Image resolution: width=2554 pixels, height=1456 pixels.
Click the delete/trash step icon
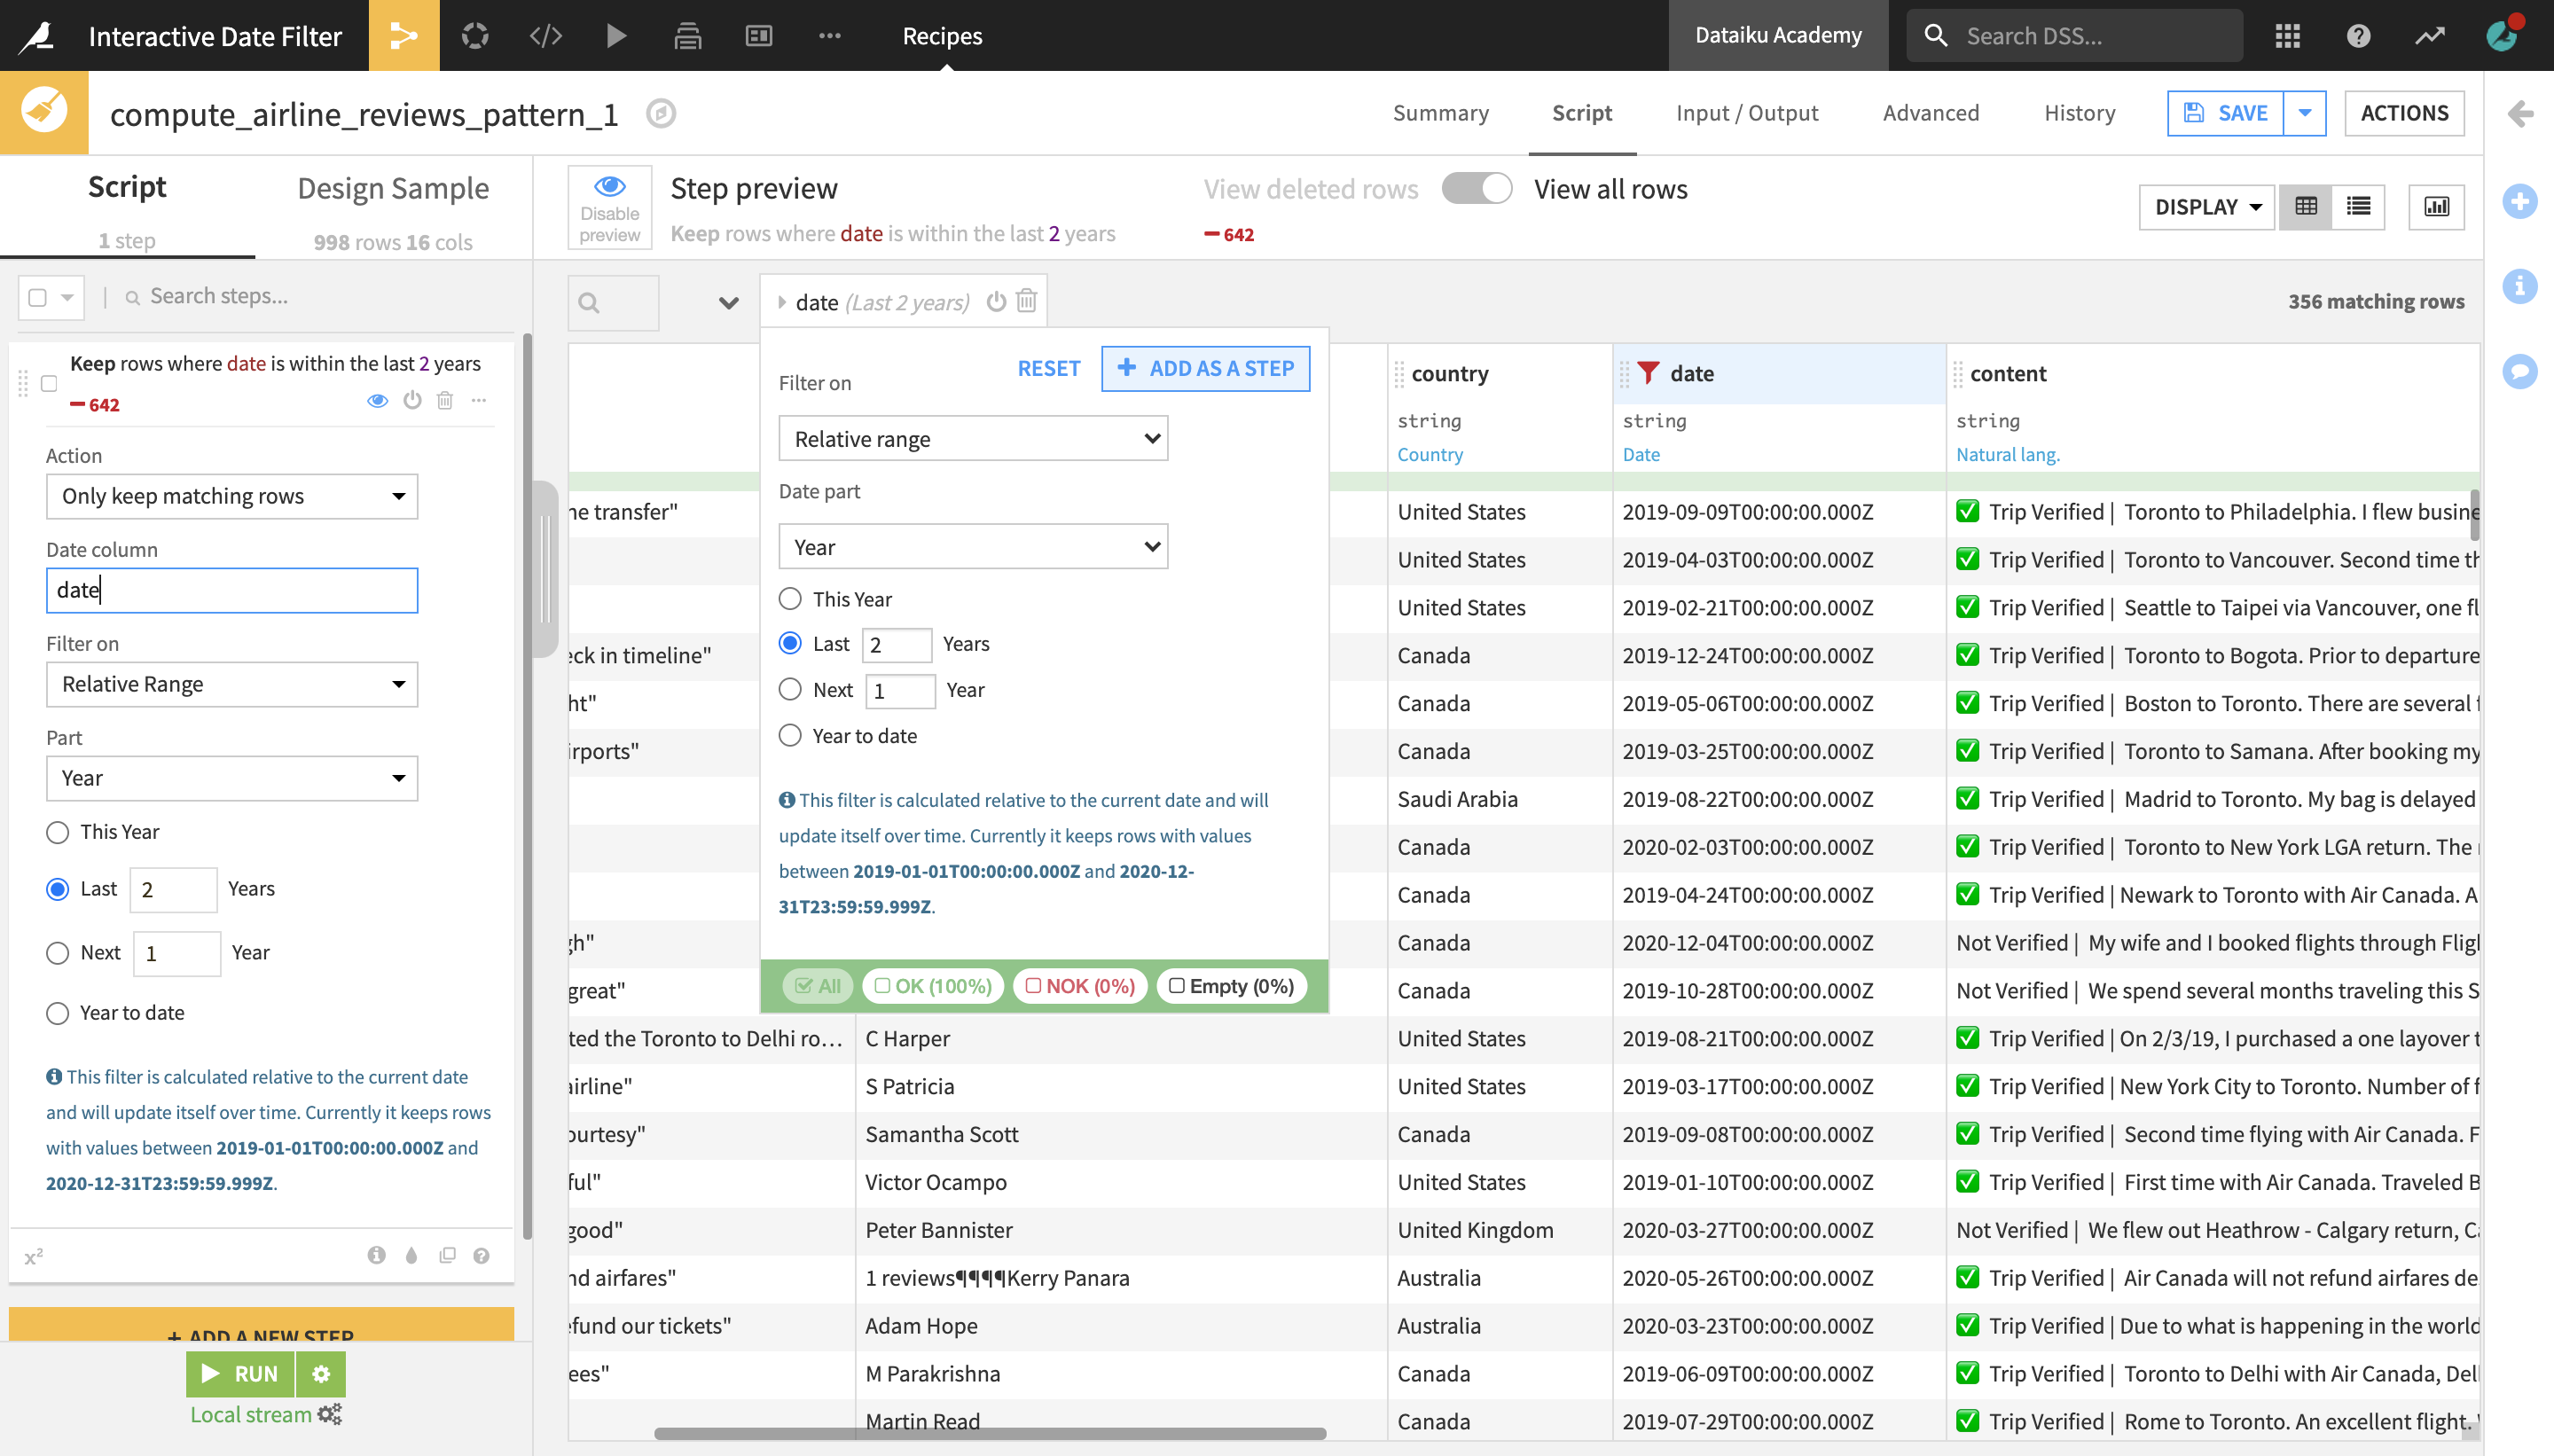pos(443,402)
